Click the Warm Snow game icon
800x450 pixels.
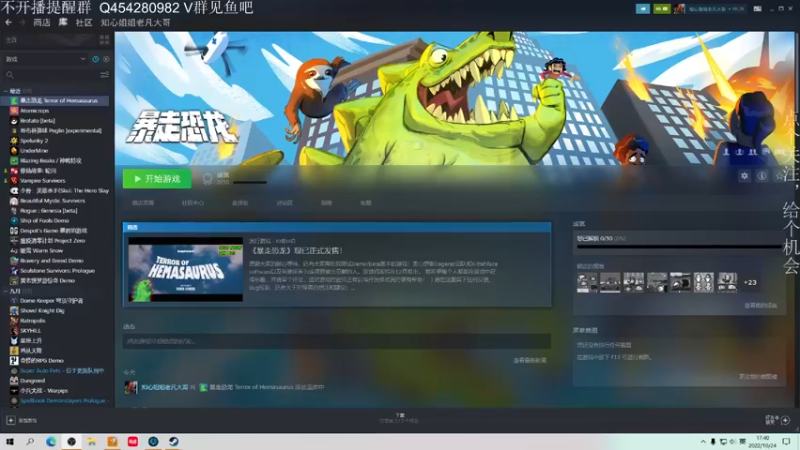(14, 251)
